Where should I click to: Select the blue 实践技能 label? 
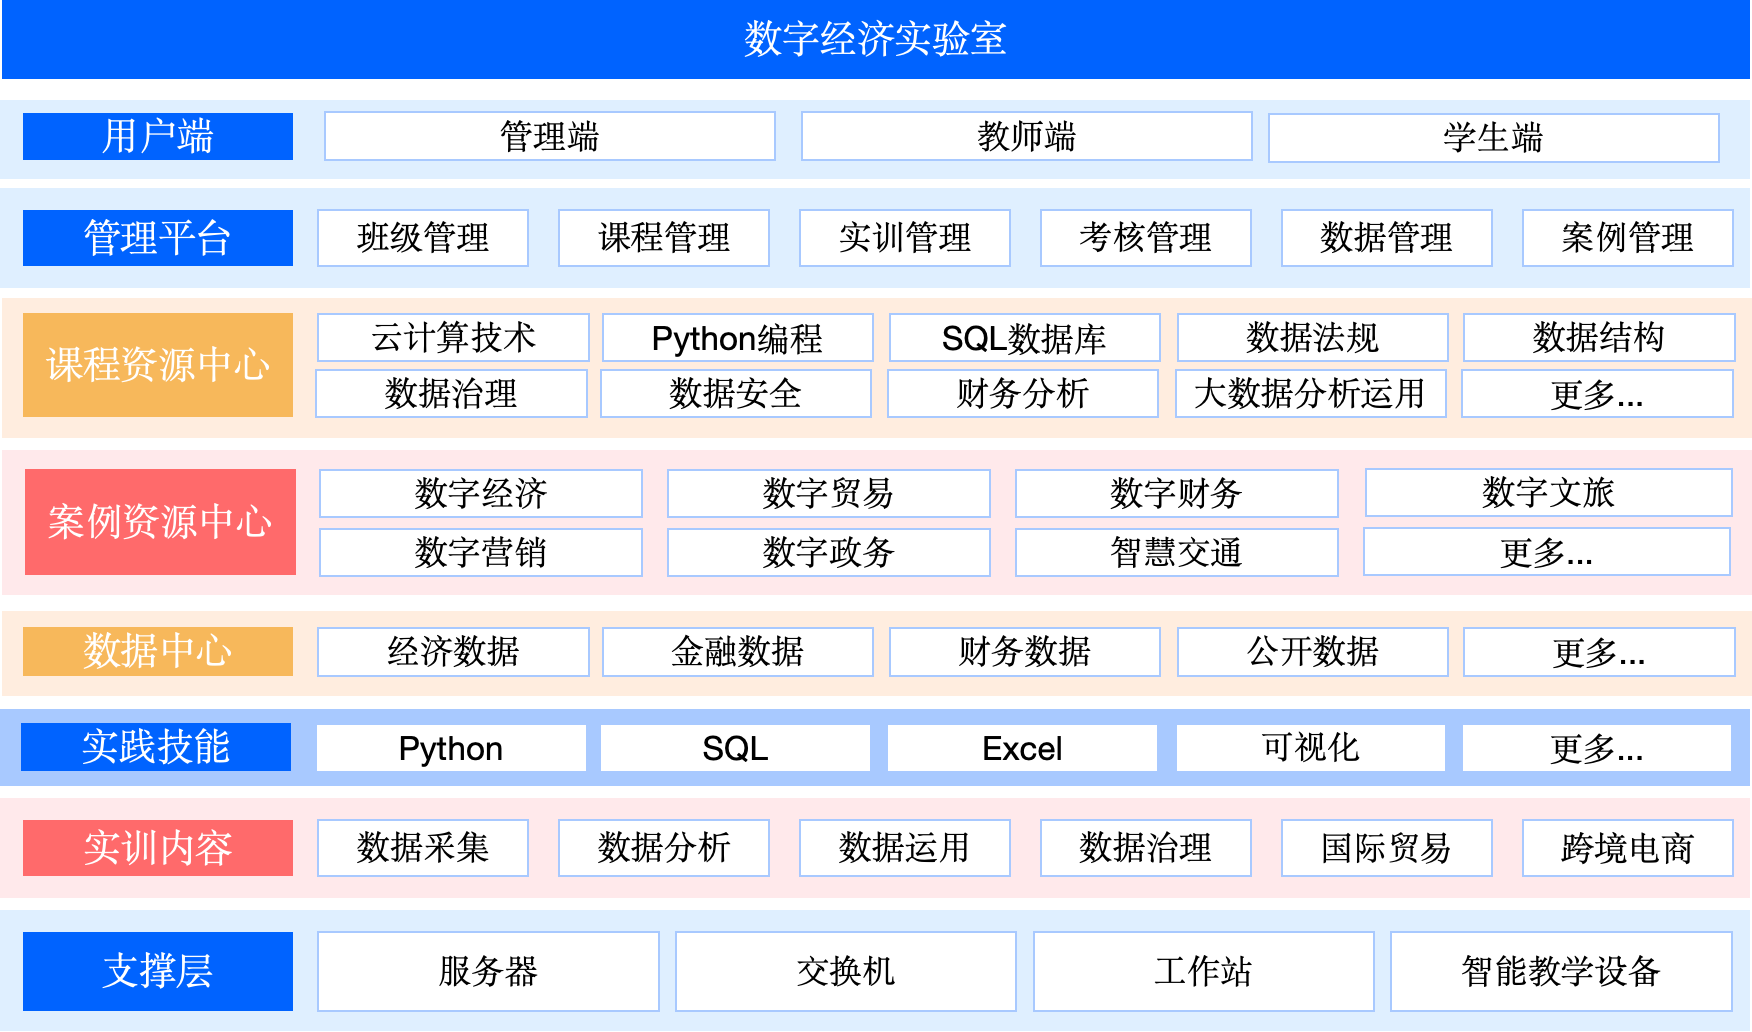click(x=156, y=747)
